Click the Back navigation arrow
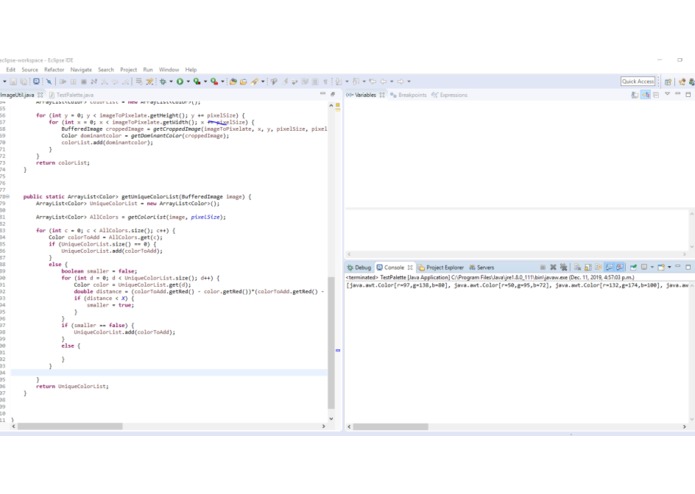Image resolution: width=695 pixels, height=494 pixels. click(x=383, y=82)
